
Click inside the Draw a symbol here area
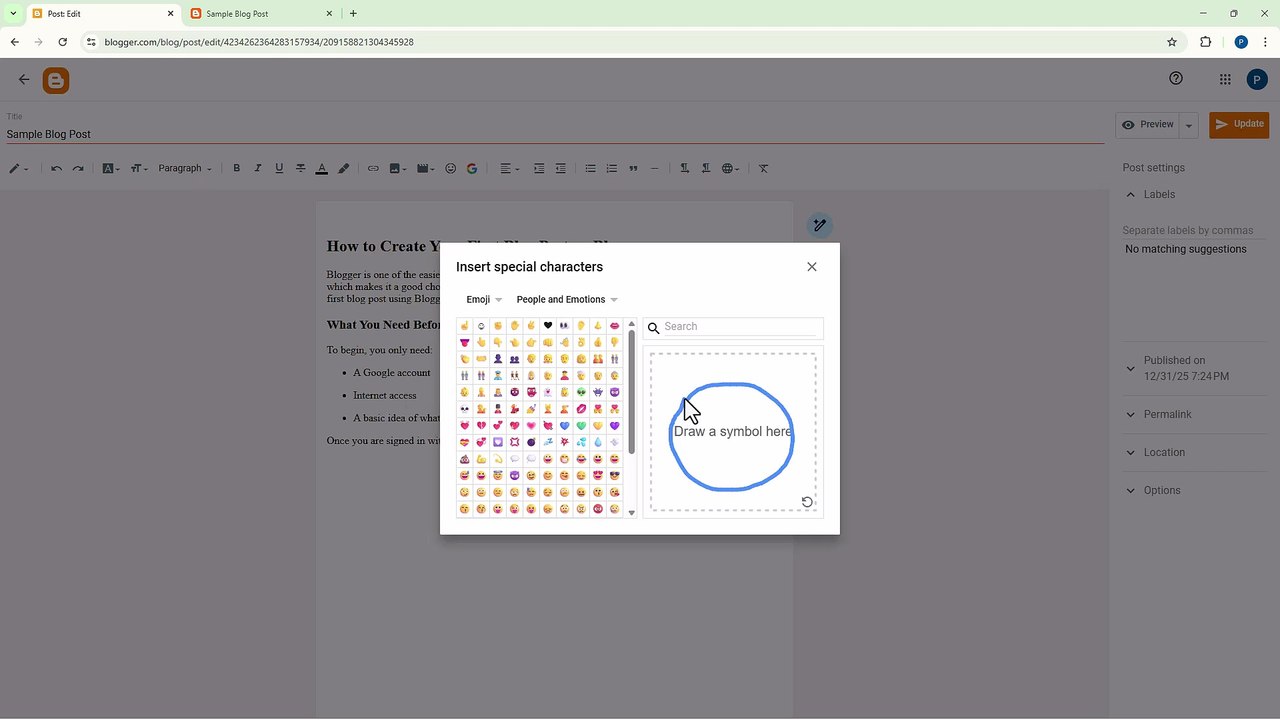click(733, 432)
